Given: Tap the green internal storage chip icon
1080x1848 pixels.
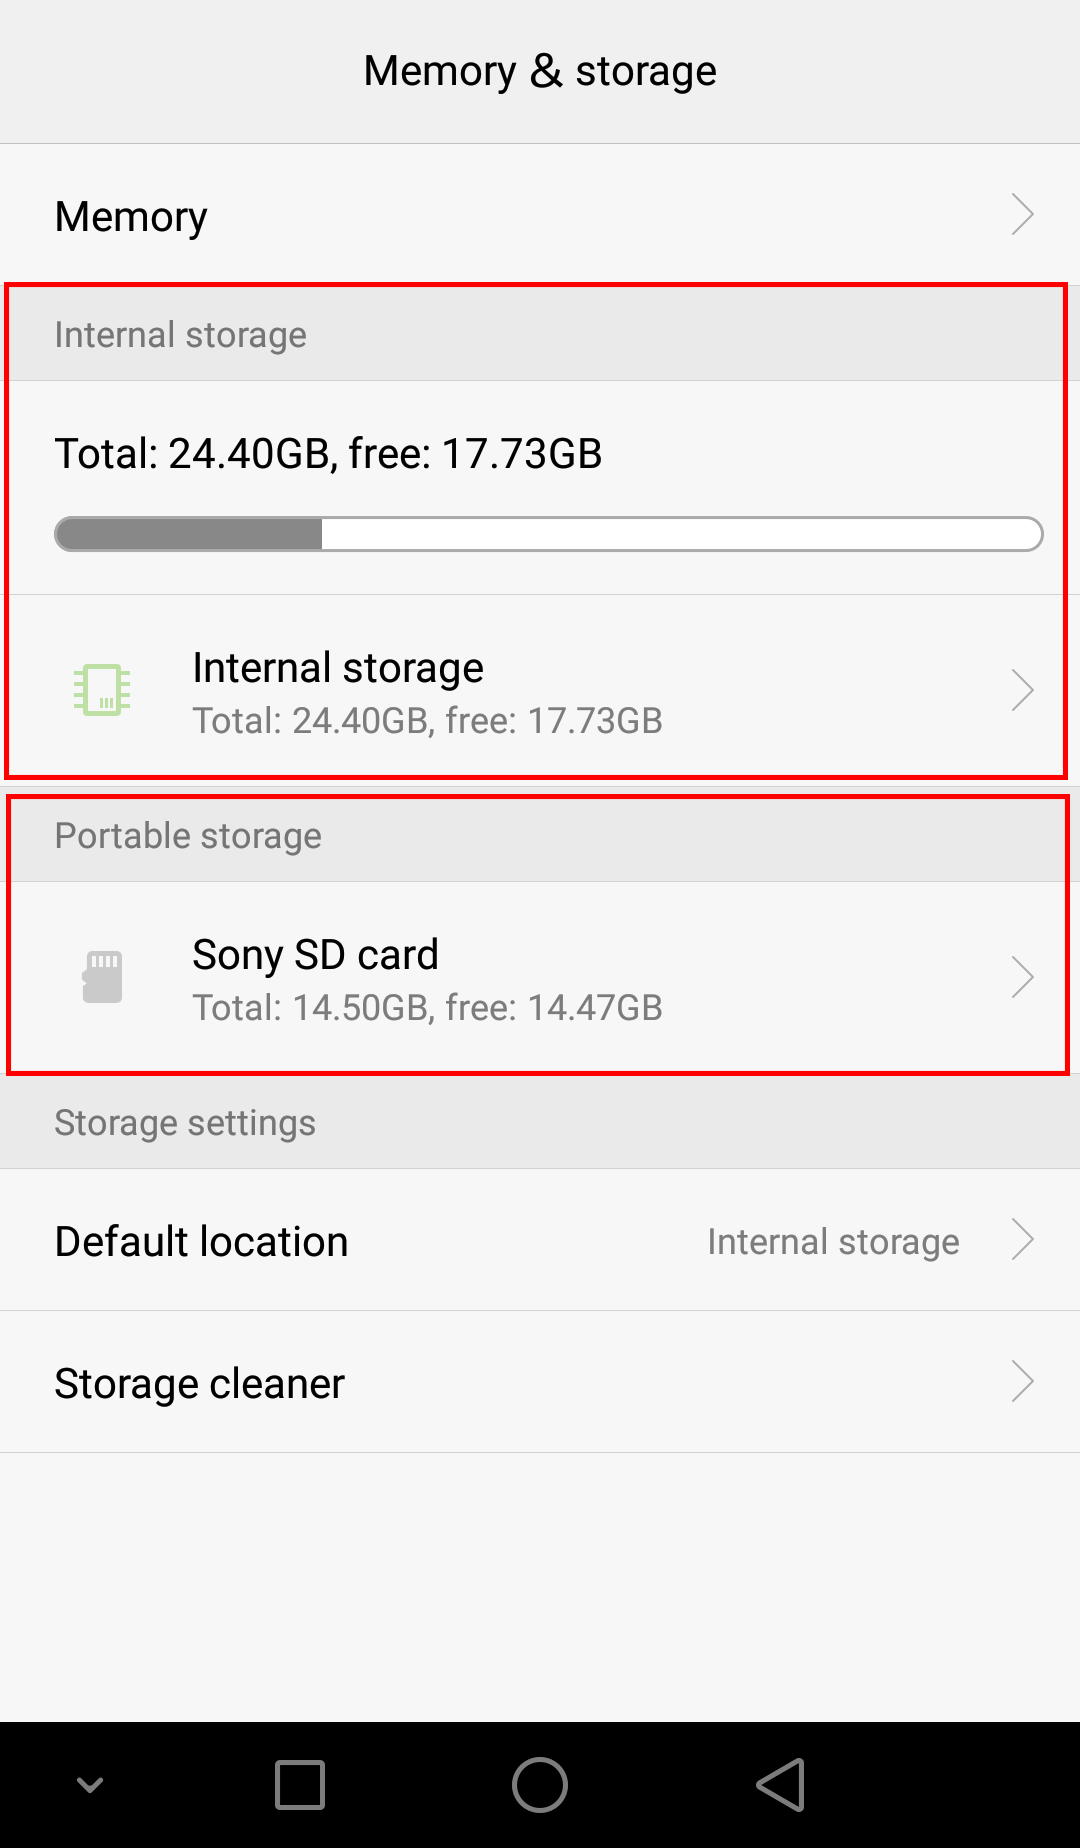Looking at the screenshot, I should pos(102,690).
